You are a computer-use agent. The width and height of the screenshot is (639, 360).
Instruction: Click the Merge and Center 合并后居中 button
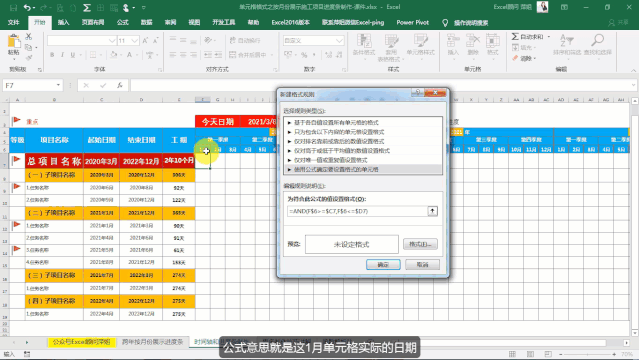pyautogui.click(x=248, y=55)
